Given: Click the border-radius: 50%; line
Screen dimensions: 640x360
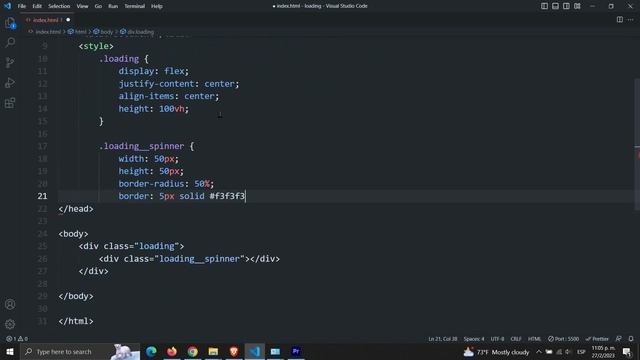Looking at the screenshot, I should click(x=166, y=184).
